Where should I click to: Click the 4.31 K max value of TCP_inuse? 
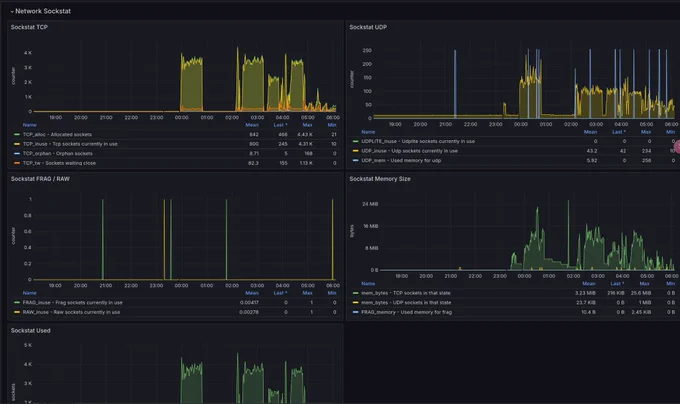tap(305, 144)
